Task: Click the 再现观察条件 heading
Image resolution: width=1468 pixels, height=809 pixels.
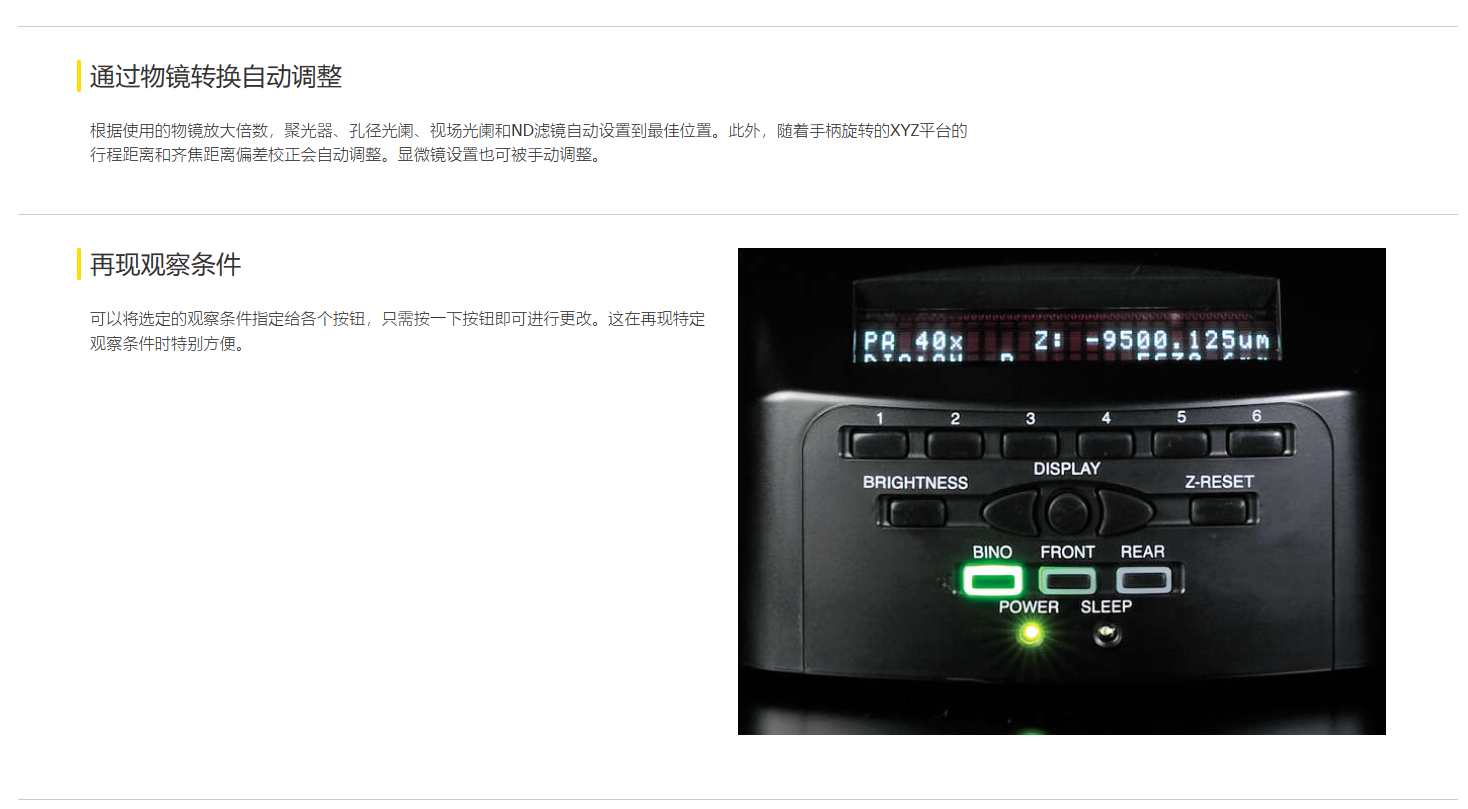Action: tap(165, 264)
